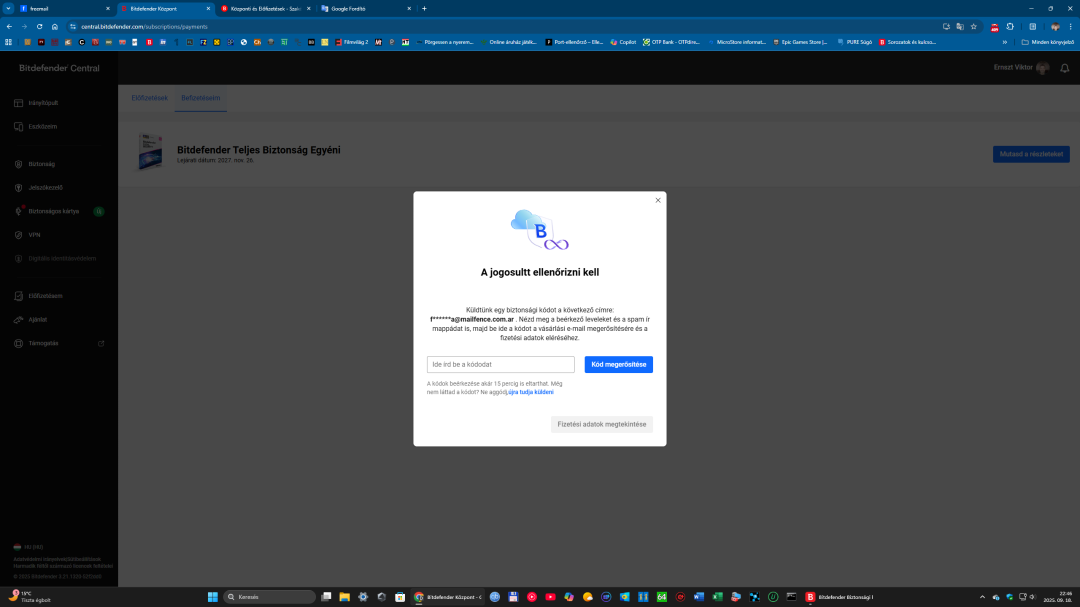
Task: Click the browser back arrow
Action: coord(9,27)
